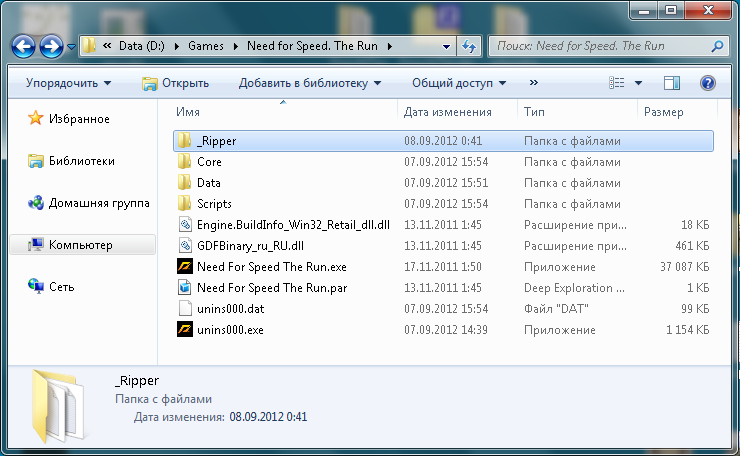740x456 pixels.
Task: Expand the arrow after Data (D:) breadcrumb
Action: (x=177, y=46)
